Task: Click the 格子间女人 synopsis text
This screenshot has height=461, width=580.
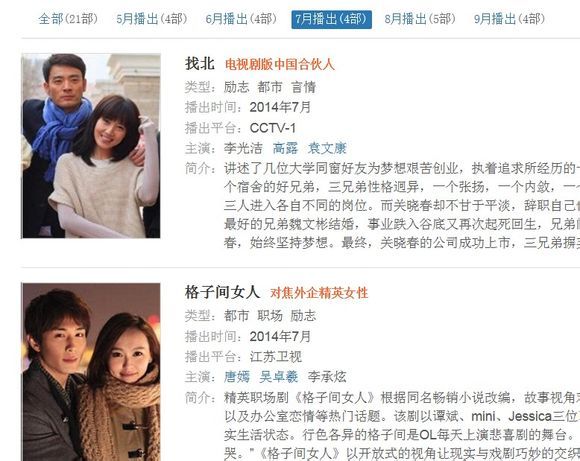Action: tap(402, 425)
